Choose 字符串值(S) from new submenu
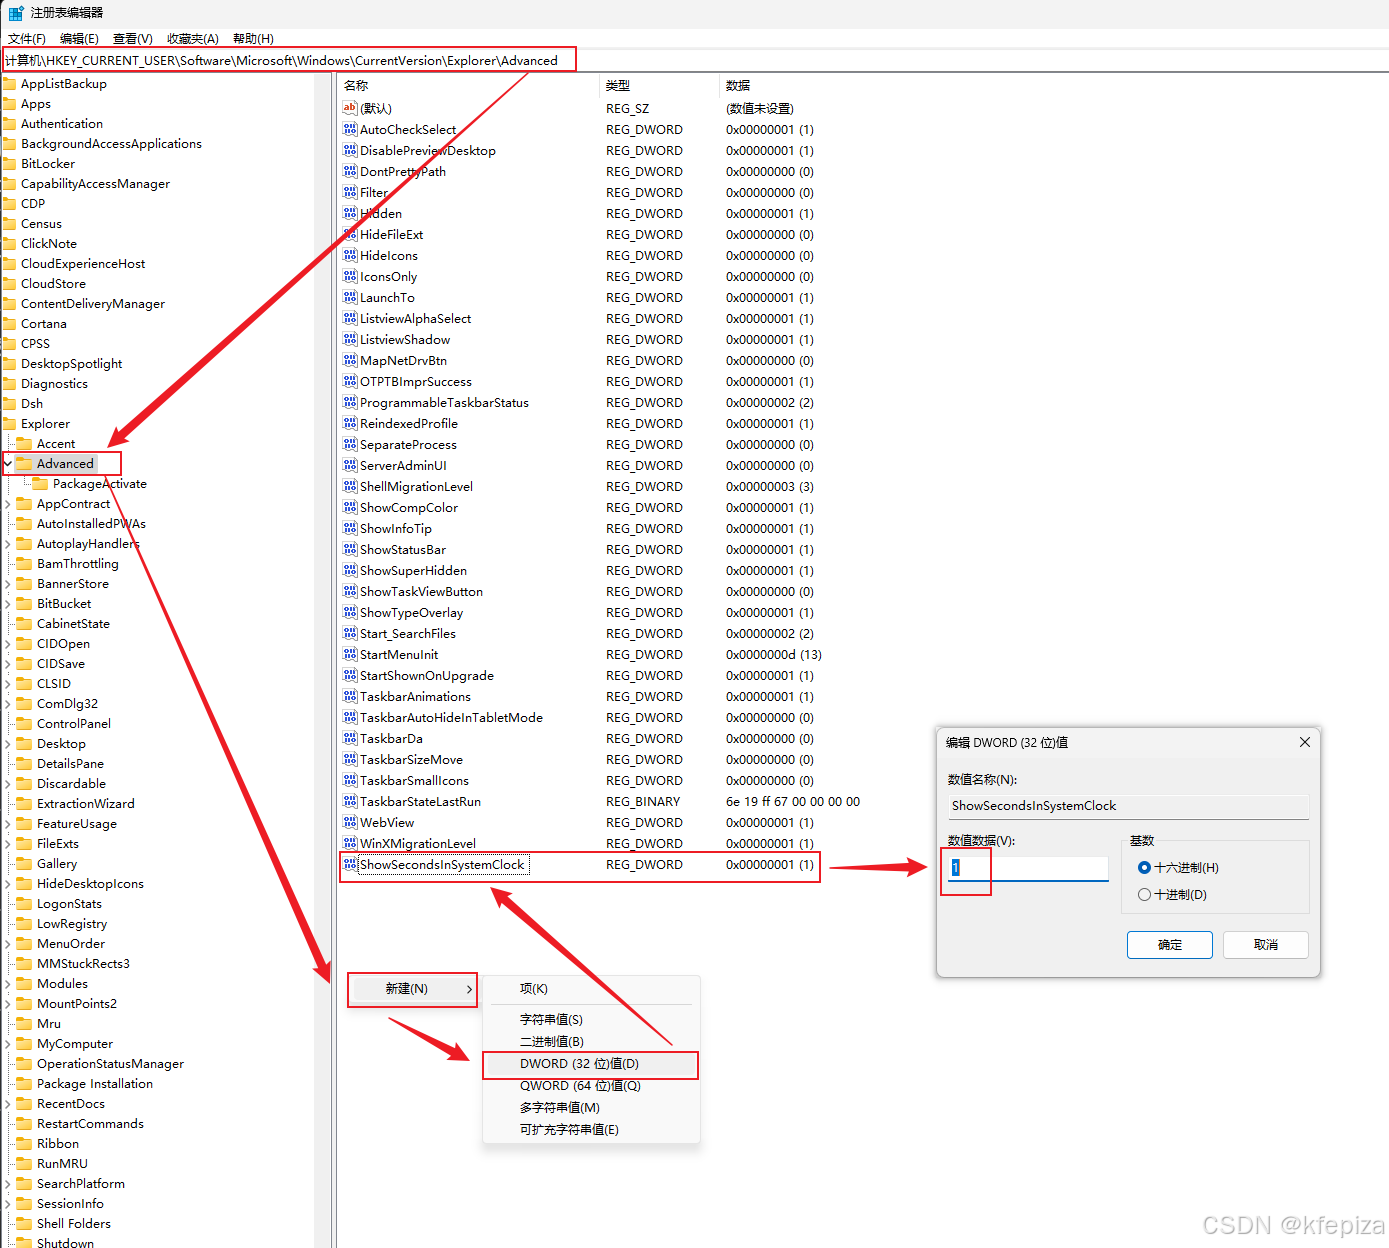The image size is (1389, 1248). (x=590, y=1020)
